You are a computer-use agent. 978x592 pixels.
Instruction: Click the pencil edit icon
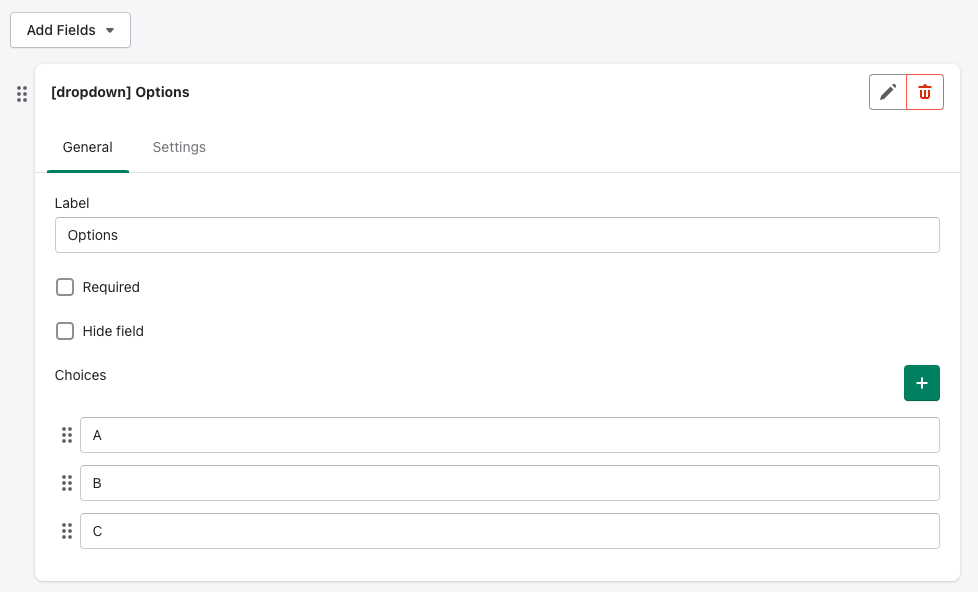click(888, 92)
